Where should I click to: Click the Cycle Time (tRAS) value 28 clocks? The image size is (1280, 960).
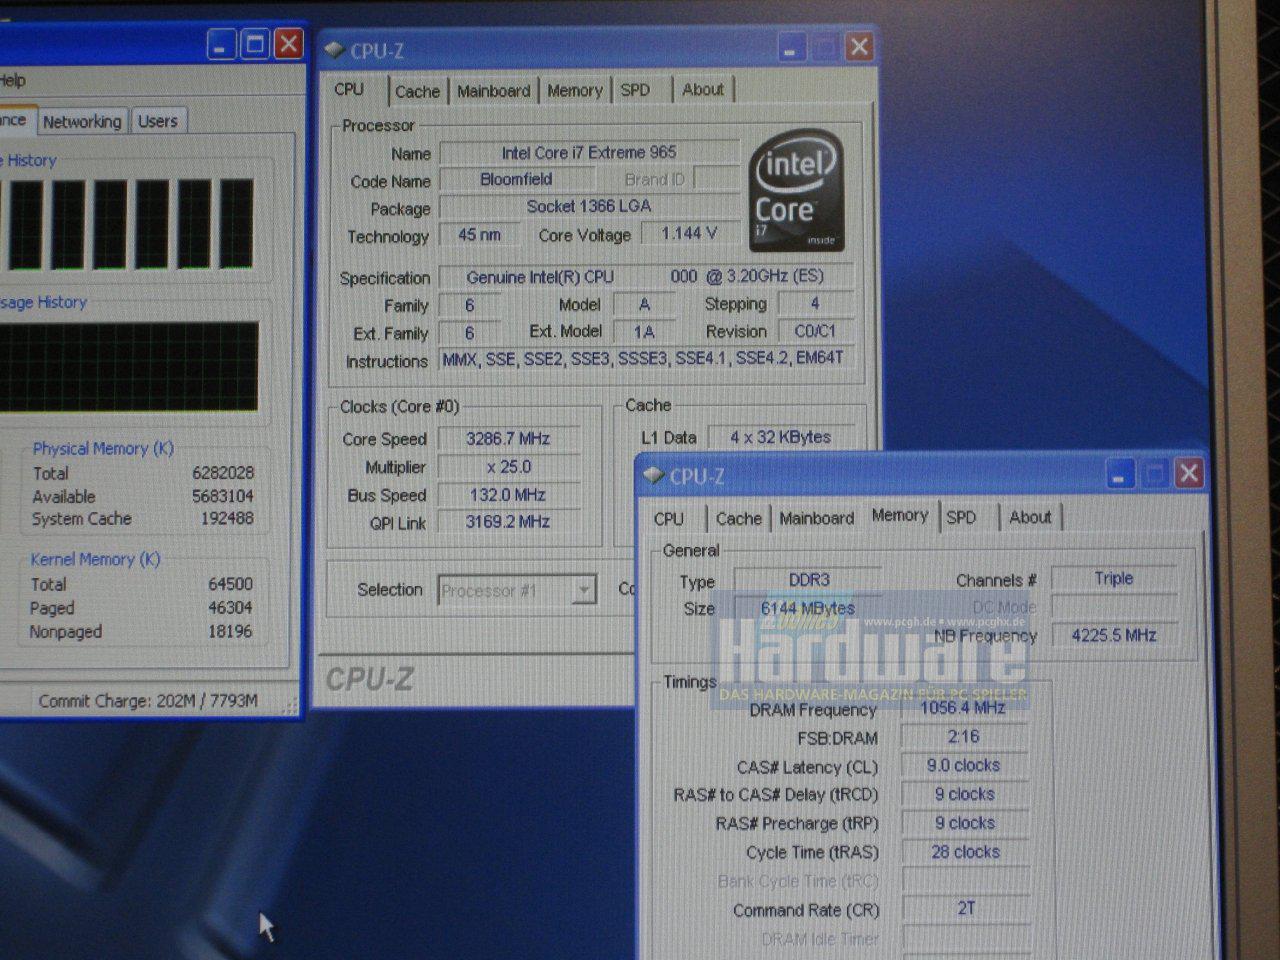pos(964,852)
